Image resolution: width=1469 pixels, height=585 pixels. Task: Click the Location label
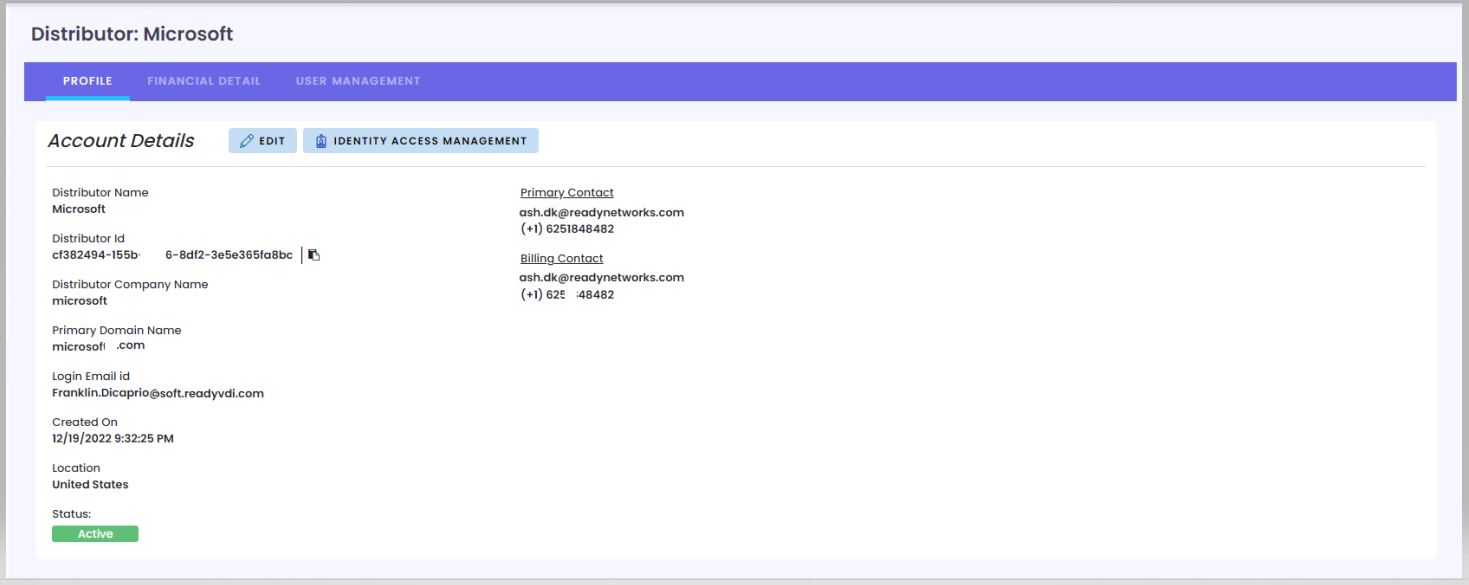[x=76, y=468]
